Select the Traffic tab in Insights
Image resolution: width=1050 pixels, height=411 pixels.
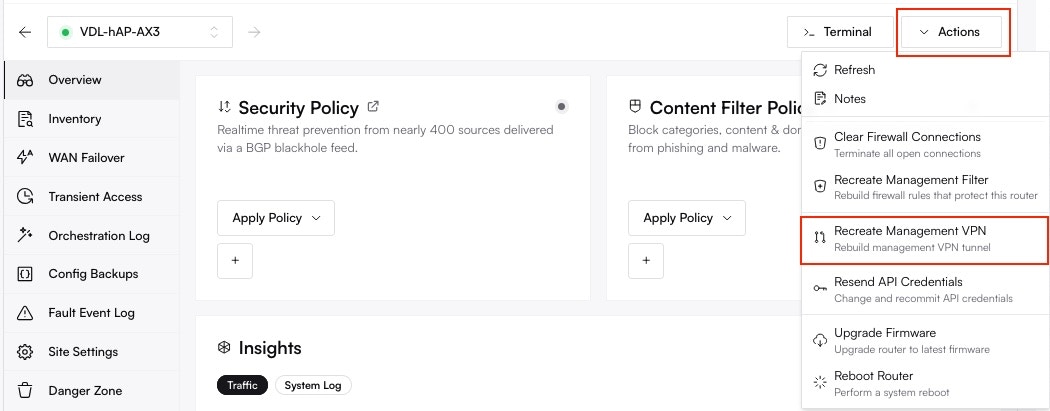coord(242,385)
